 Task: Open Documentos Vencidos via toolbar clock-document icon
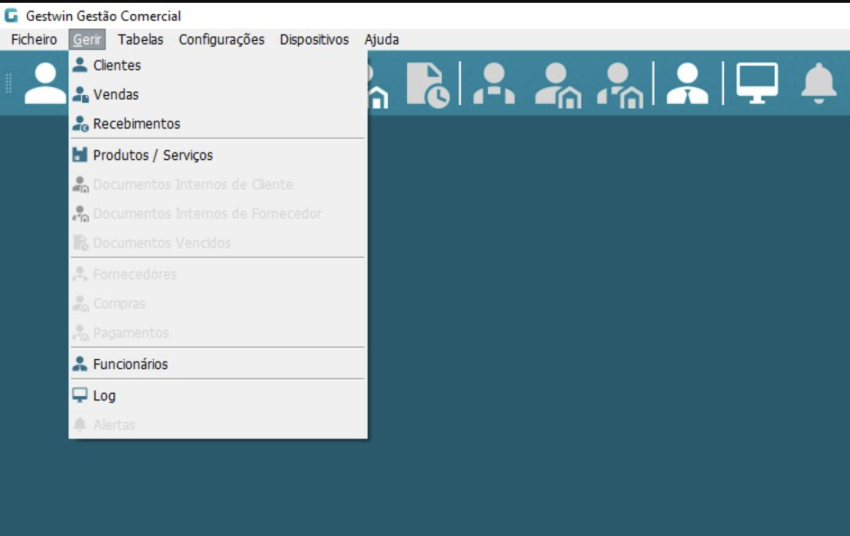(x=428, y=84)
